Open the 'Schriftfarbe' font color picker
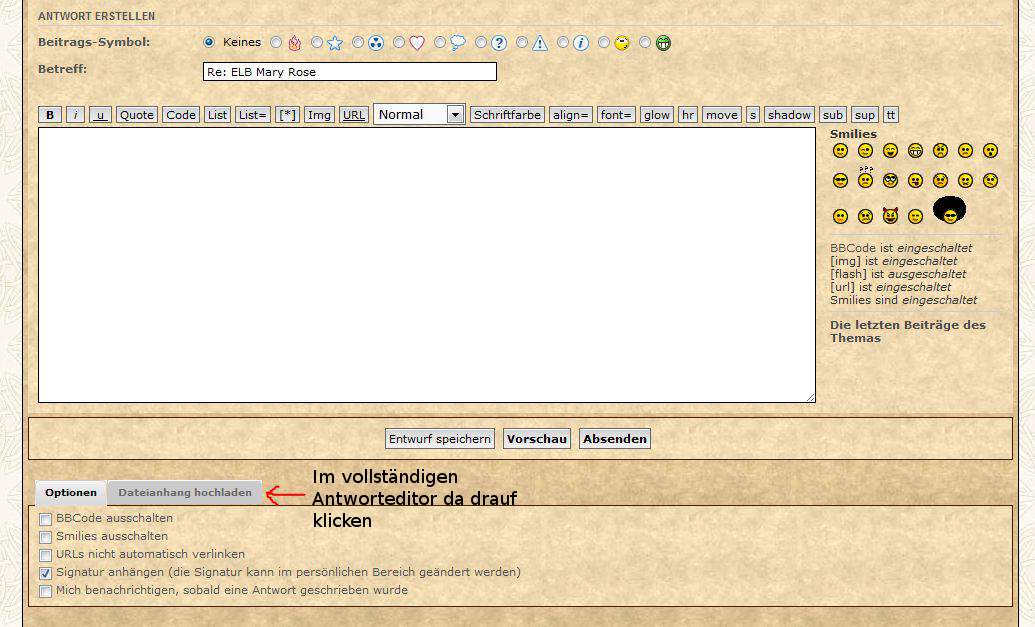 point(507,115)
